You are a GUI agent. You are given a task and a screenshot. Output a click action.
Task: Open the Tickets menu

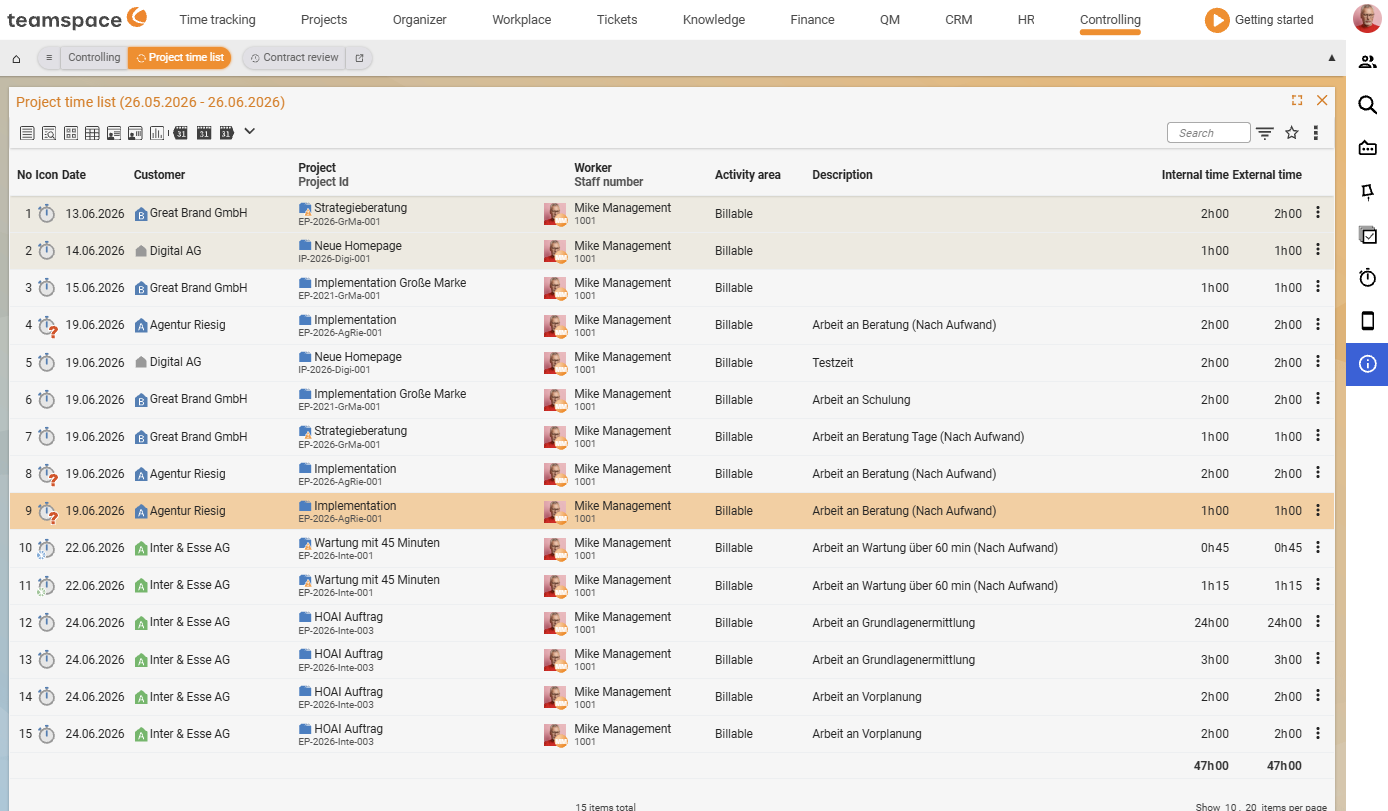[x=617, y=20]
